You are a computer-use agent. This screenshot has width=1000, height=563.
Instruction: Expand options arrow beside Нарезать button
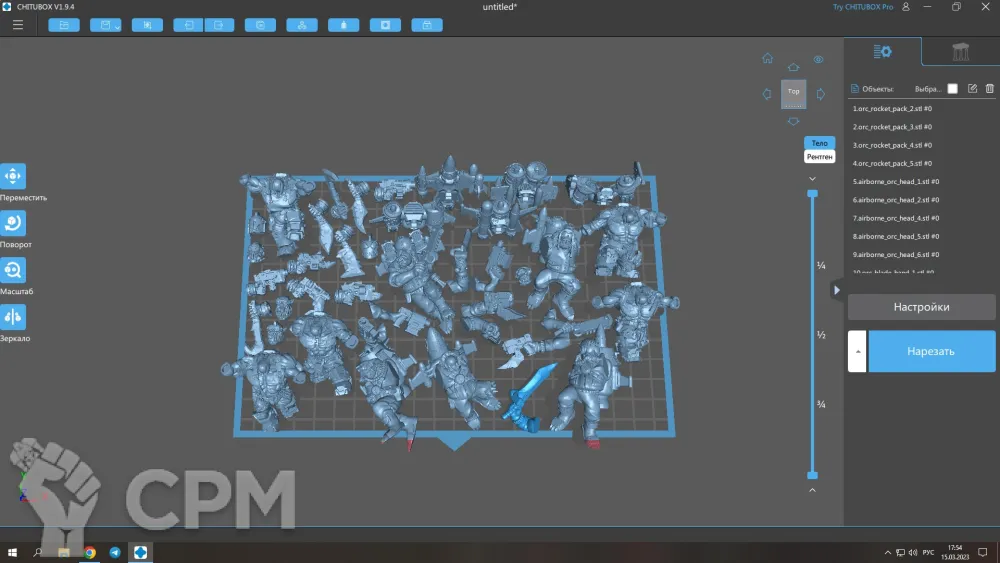click(857, 351)
